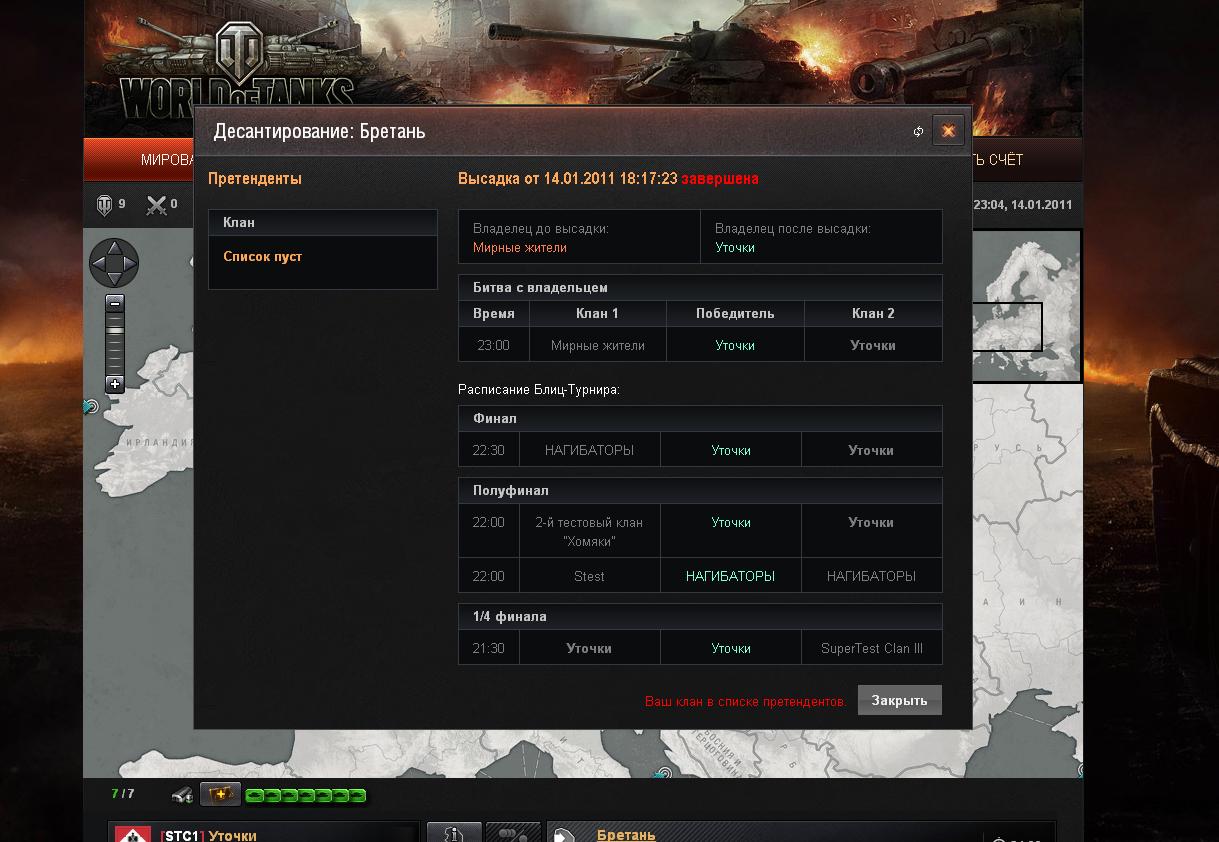This screenshot has width=1219, height=842.
Task: Click the Клан column header in Претенденты
Action: coord(323,223)
